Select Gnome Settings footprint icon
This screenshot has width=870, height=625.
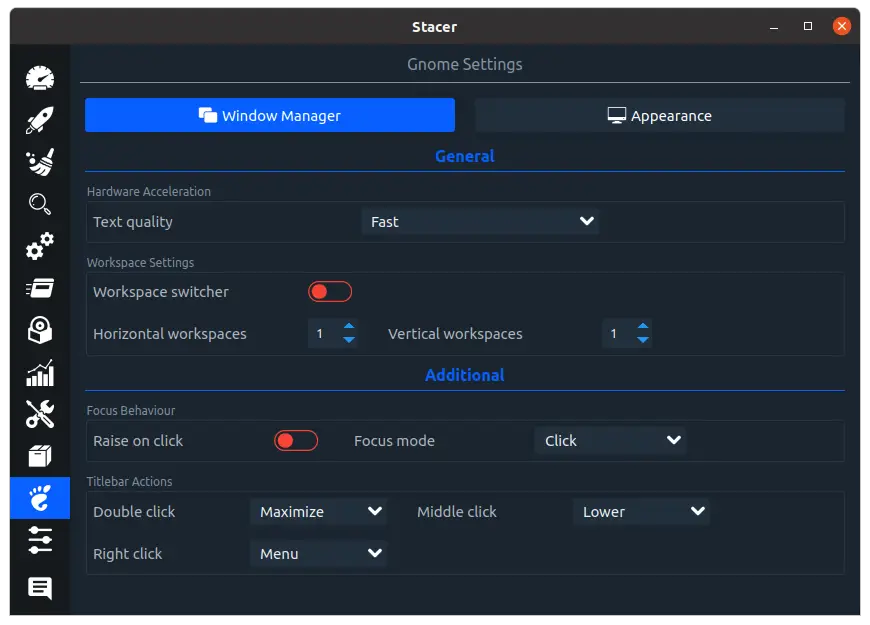(x=40, y=498)
